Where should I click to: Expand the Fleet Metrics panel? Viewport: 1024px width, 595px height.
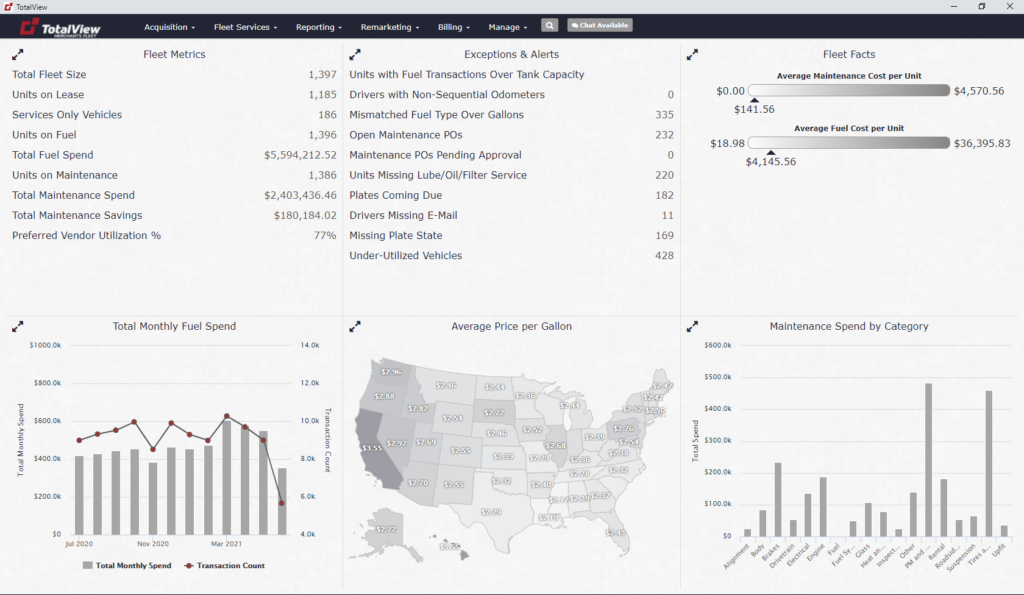17,55
